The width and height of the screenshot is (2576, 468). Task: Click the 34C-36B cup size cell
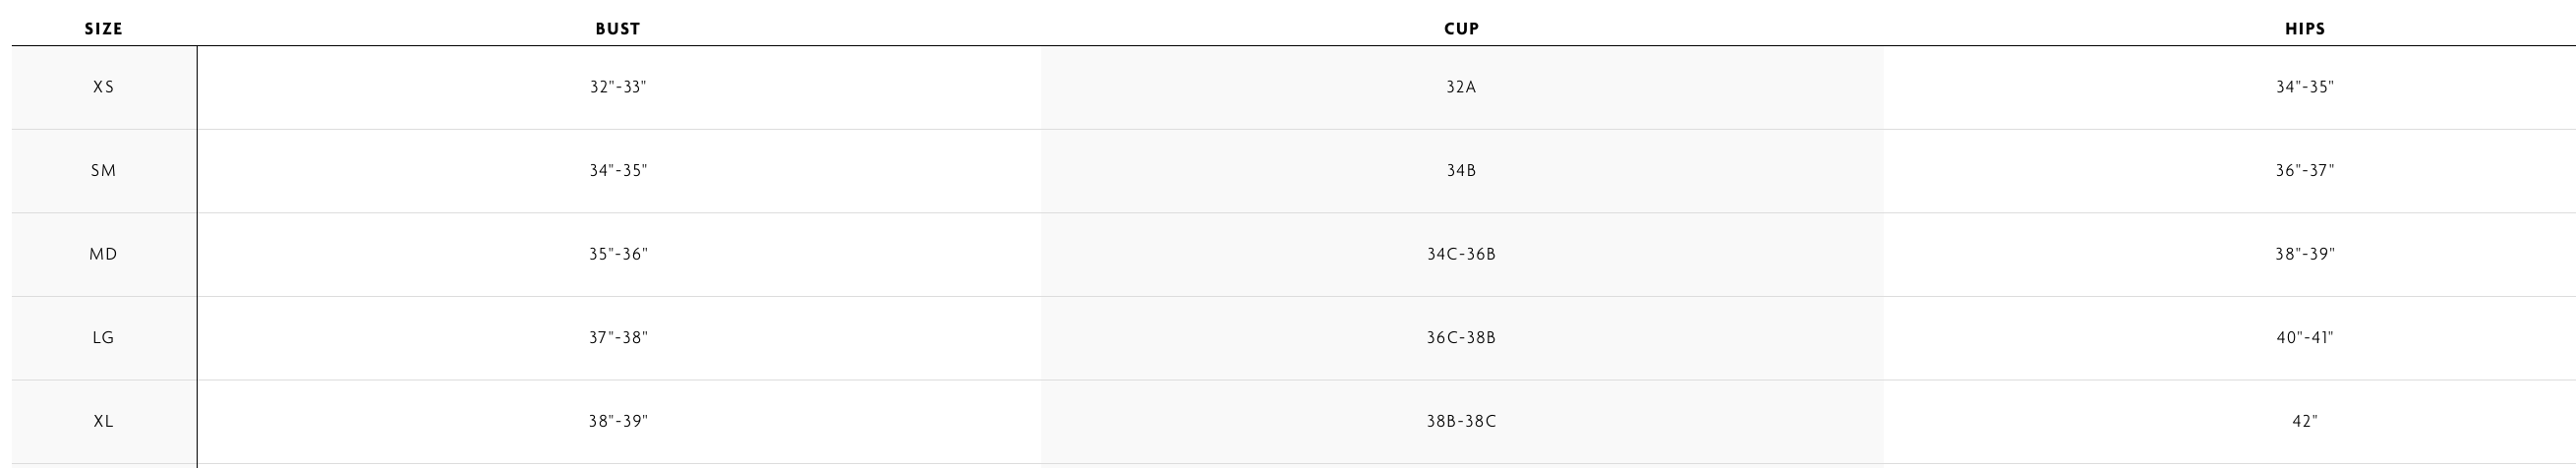coord(1461,254)
